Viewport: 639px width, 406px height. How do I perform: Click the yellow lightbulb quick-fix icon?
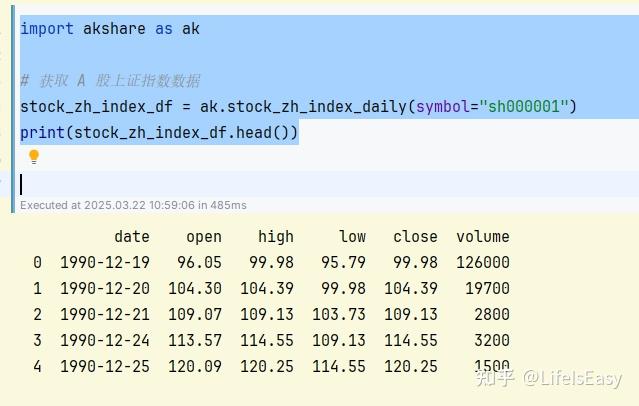[33, 157]
